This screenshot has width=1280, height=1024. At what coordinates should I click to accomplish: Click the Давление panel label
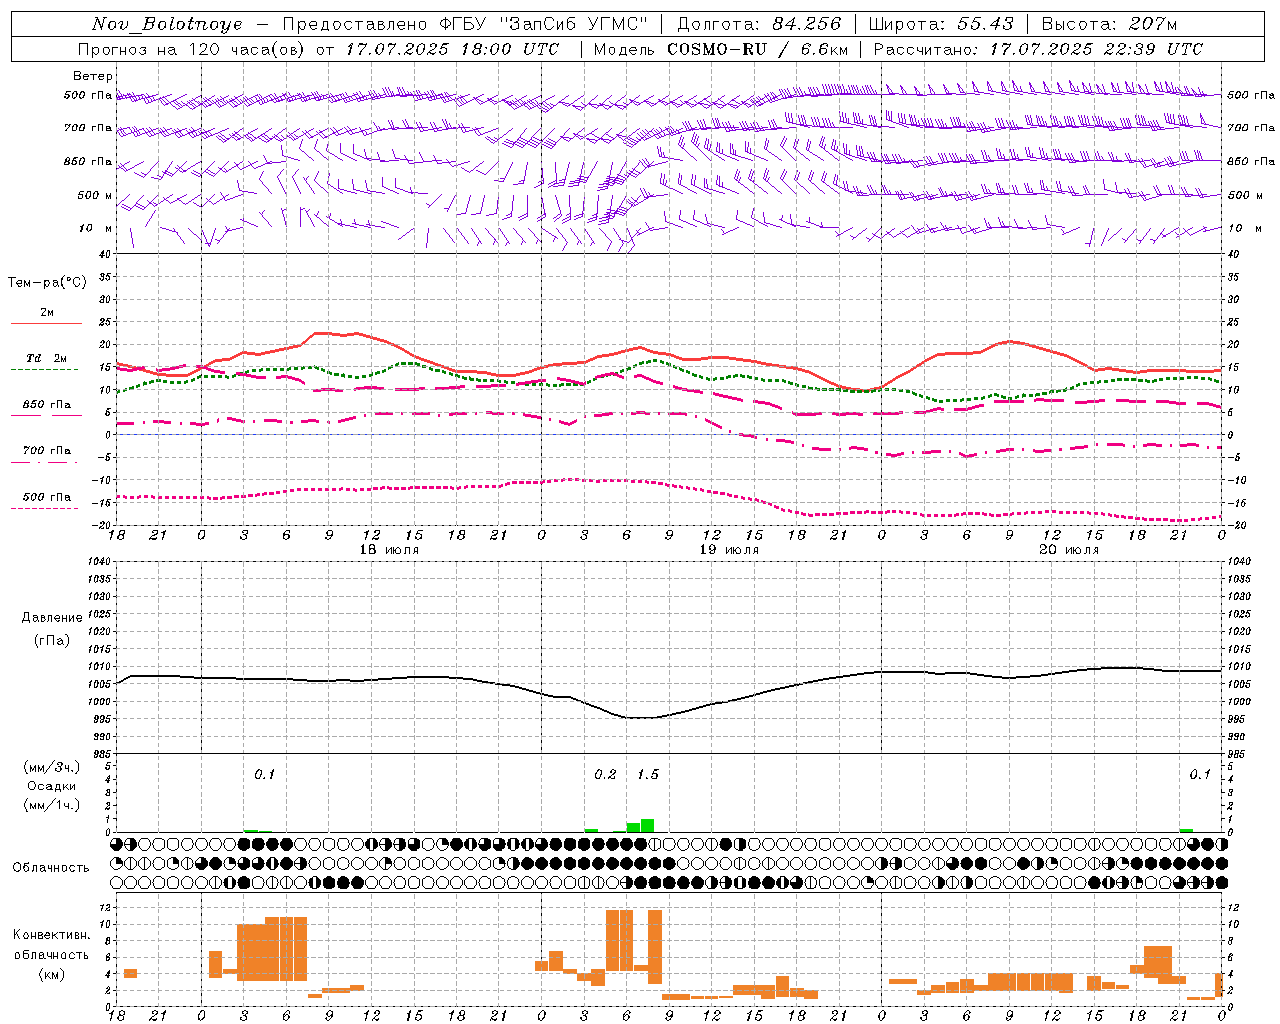[52, 618]
